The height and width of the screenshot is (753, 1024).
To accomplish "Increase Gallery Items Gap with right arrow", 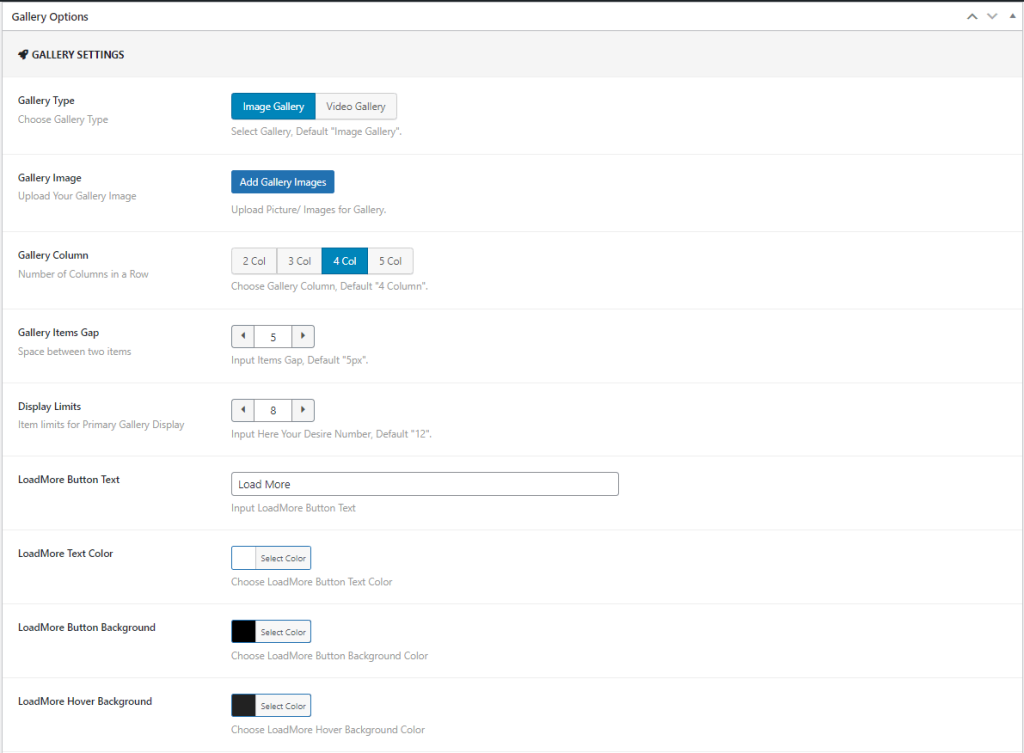I will click(x=303, y=337).
